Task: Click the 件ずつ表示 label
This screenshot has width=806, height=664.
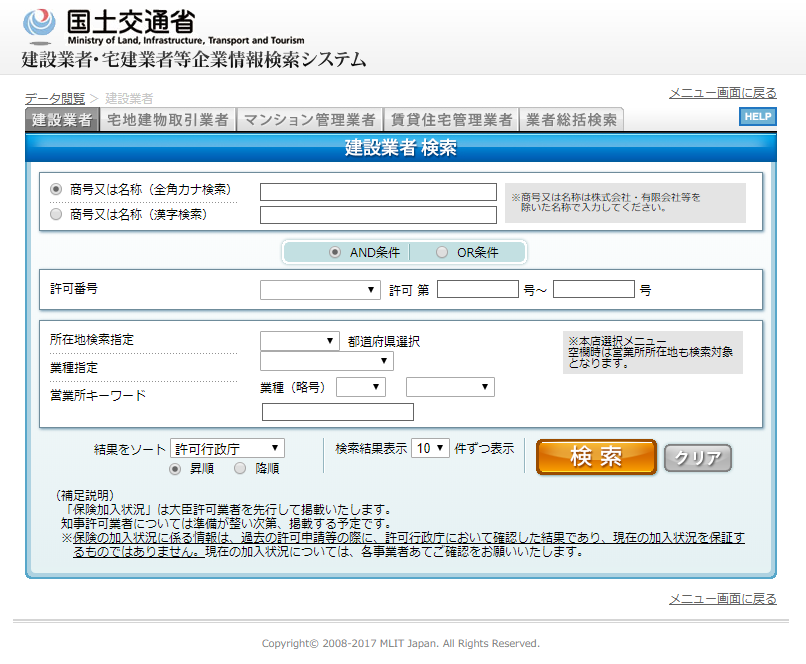Action: [x=484, y=448]
